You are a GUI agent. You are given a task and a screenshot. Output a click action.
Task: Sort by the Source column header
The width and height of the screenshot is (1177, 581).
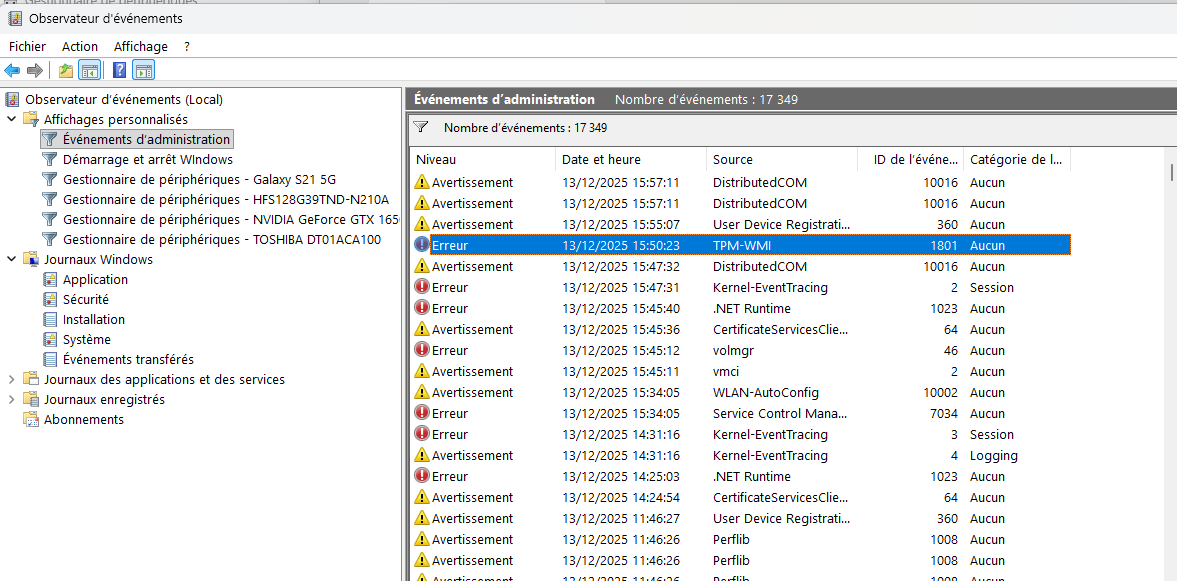click(782, 159)
